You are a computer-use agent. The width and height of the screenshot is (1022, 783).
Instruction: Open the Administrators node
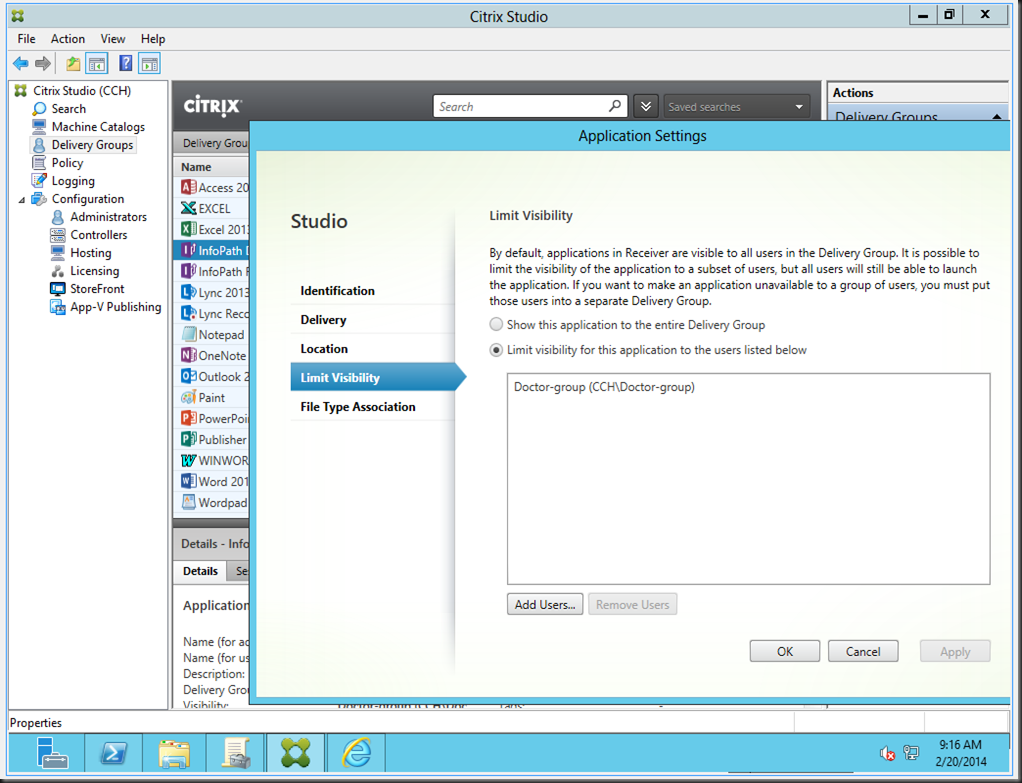pyautogui.click(x=108, y=217)
